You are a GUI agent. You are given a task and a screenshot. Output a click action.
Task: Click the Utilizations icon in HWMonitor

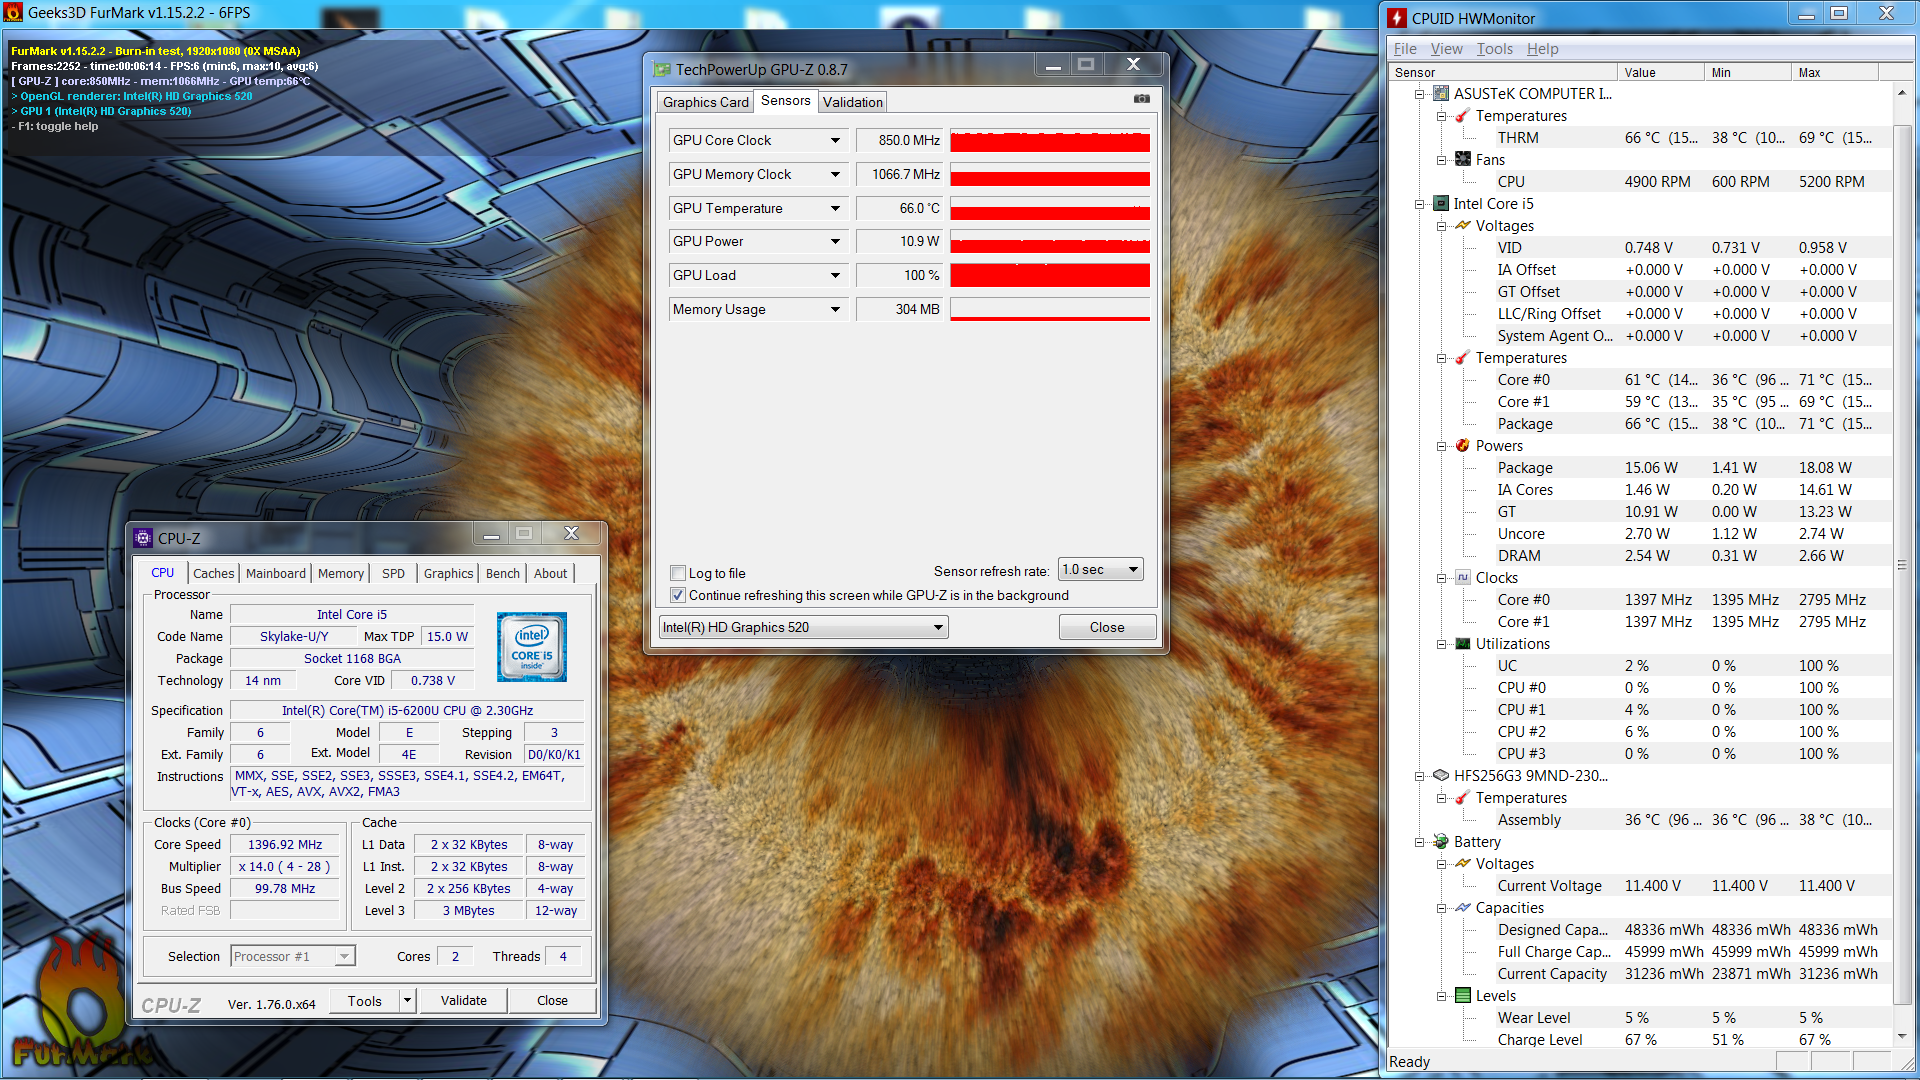[1463, 644]
